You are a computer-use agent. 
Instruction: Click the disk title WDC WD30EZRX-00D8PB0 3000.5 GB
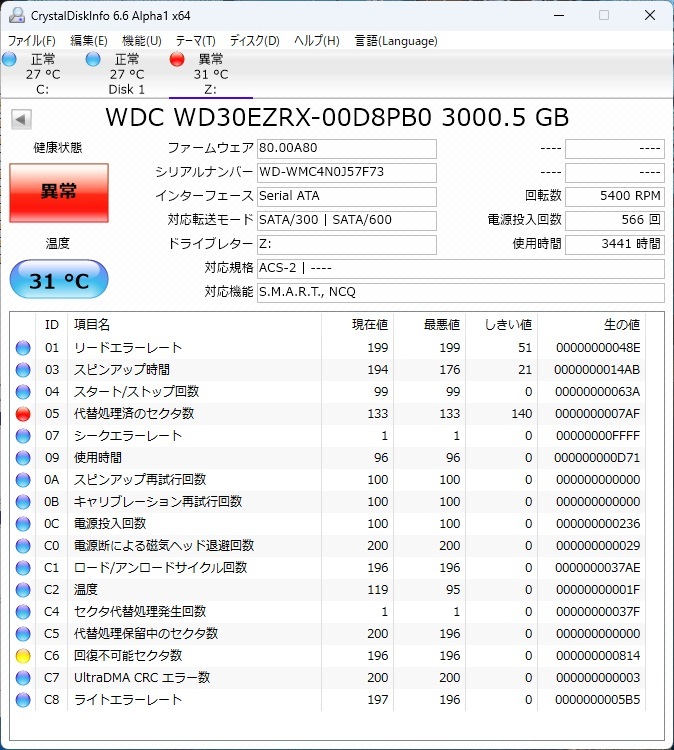[x=337, y=118]
